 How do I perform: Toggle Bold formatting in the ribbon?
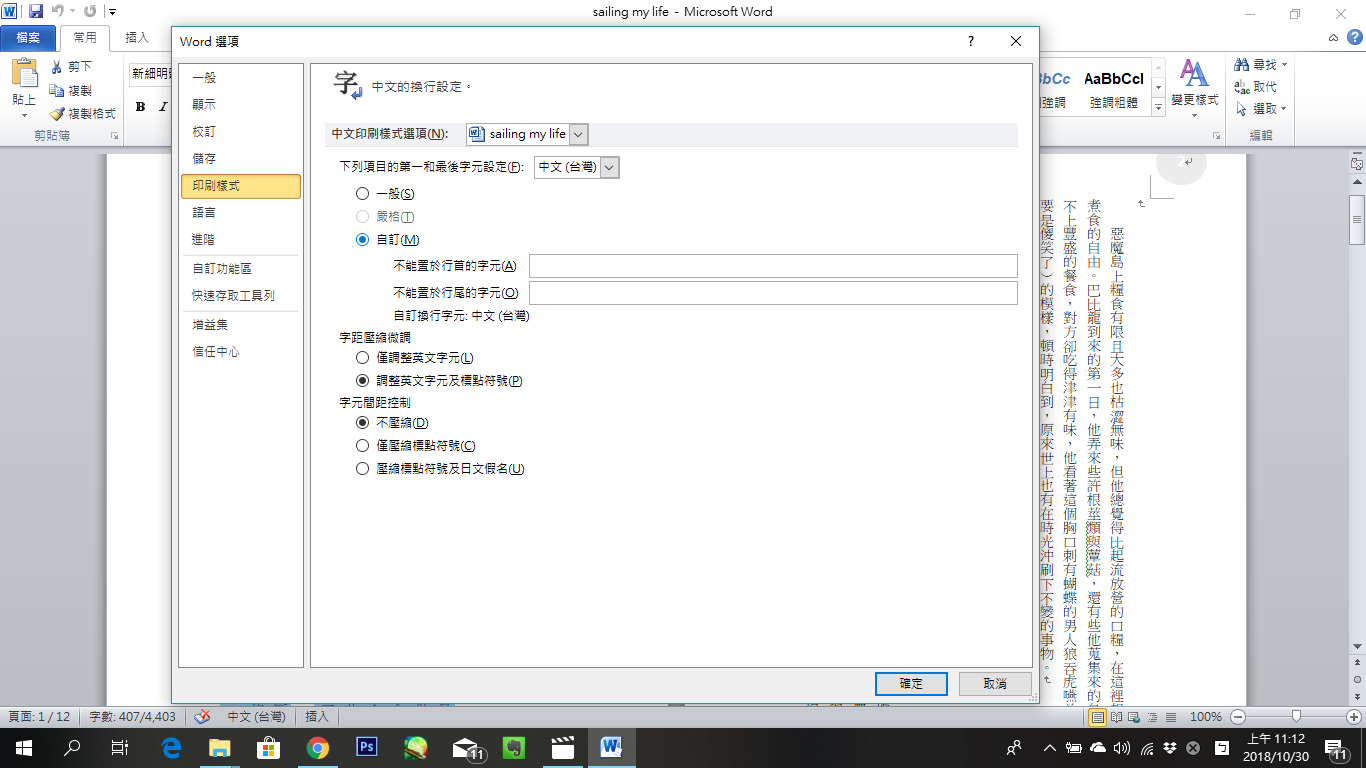coord(140,107)
